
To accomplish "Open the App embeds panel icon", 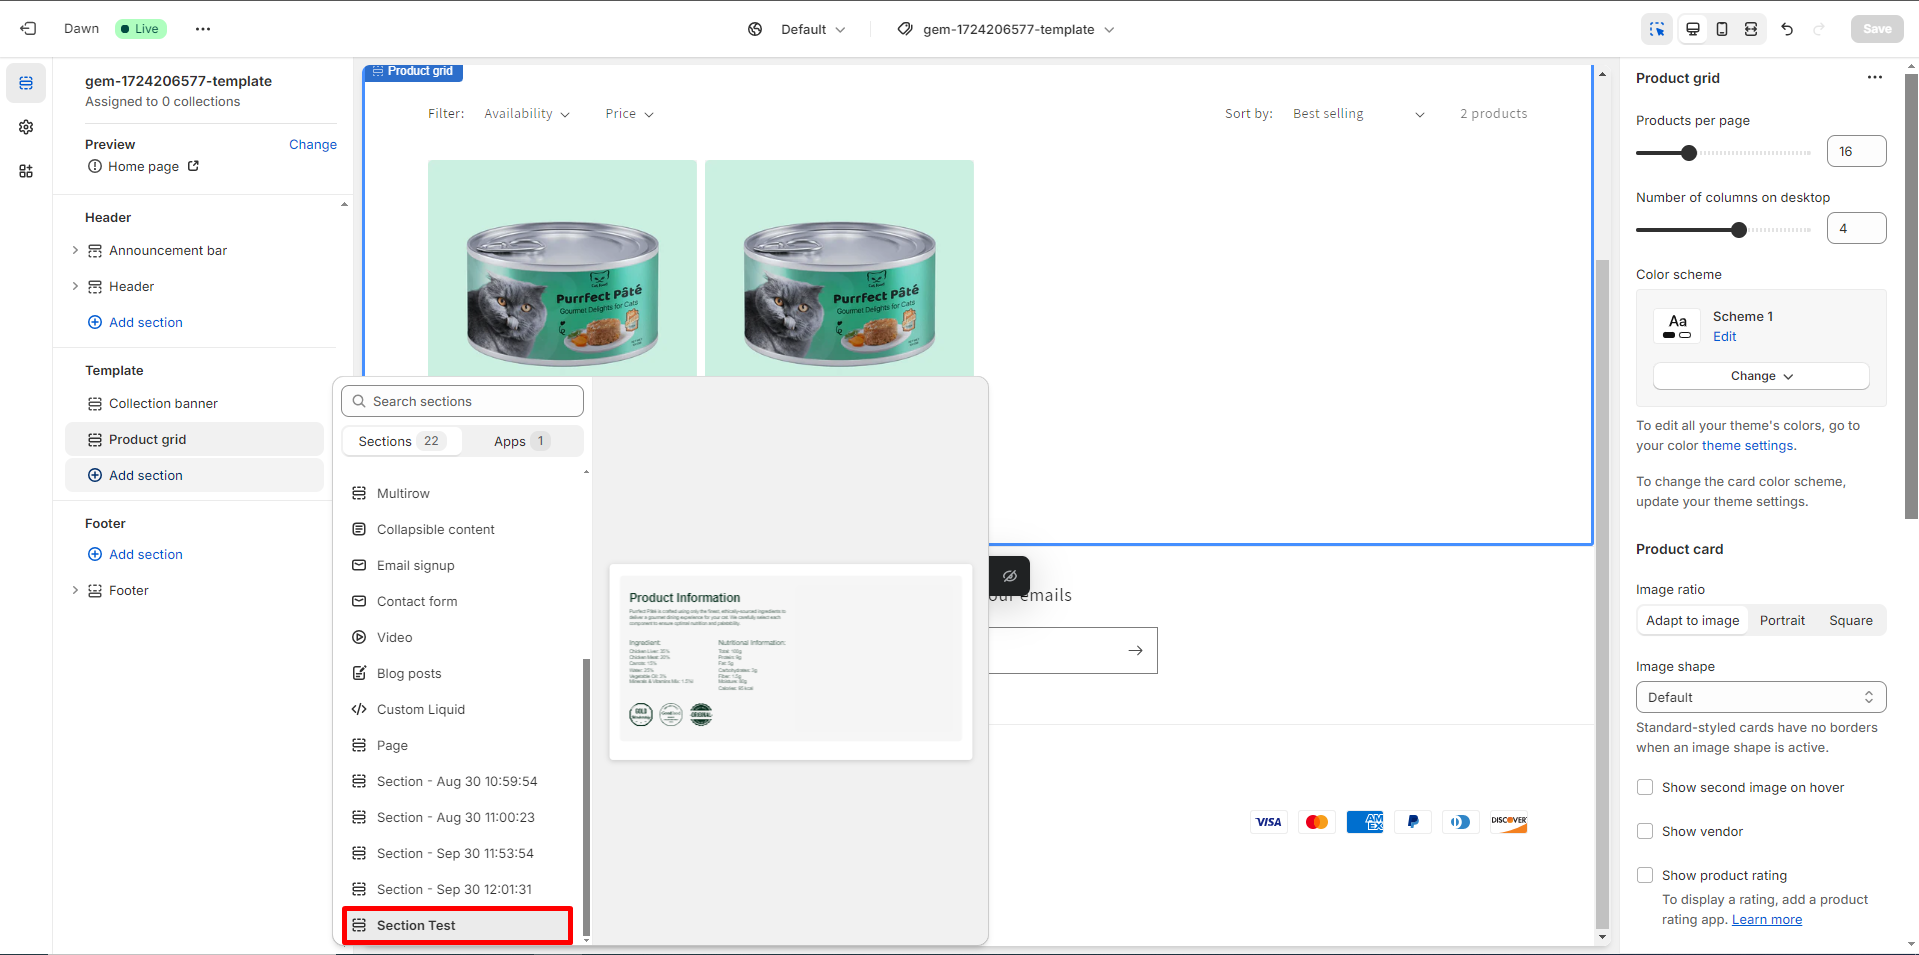I will point(26,171).
